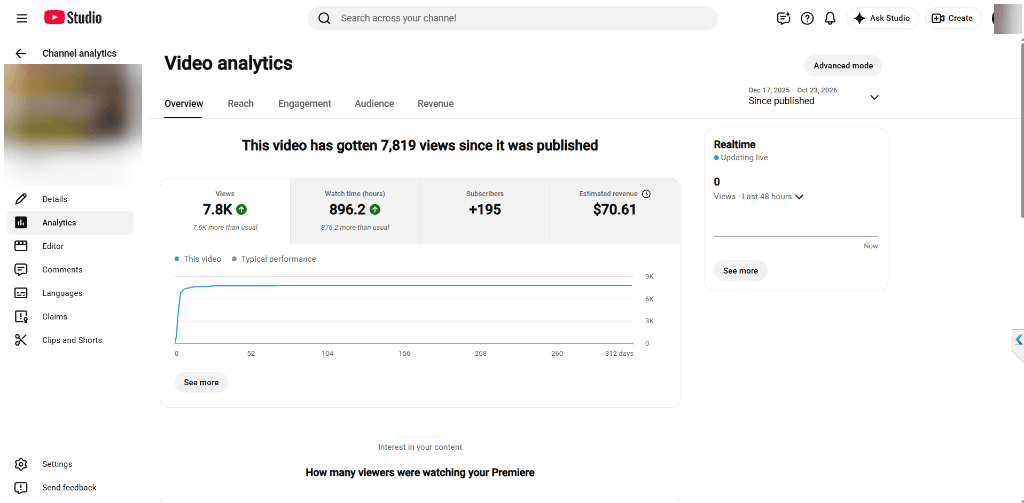Click the Details pencil icon
This screenshot has width=1024, height=503.
(21, 199)
